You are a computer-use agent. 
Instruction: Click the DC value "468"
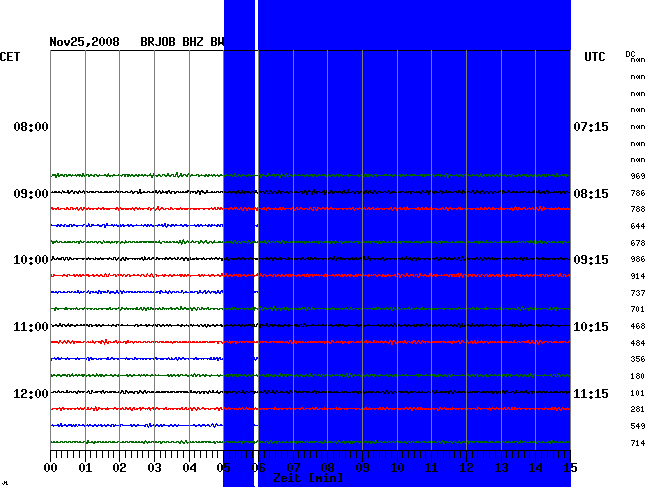click(x=638, y=326)
